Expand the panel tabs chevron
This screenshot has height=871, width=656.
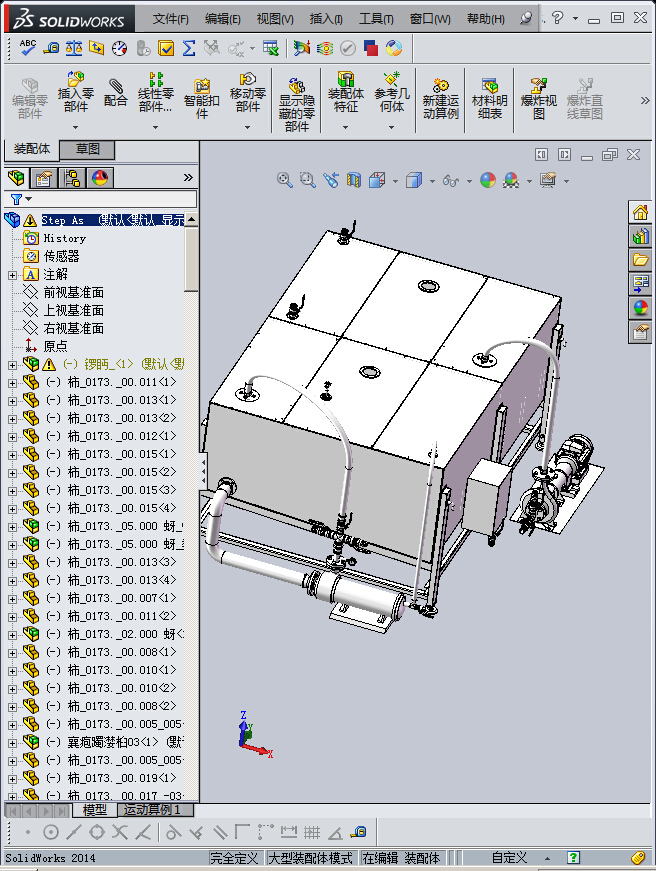(188, 177)
